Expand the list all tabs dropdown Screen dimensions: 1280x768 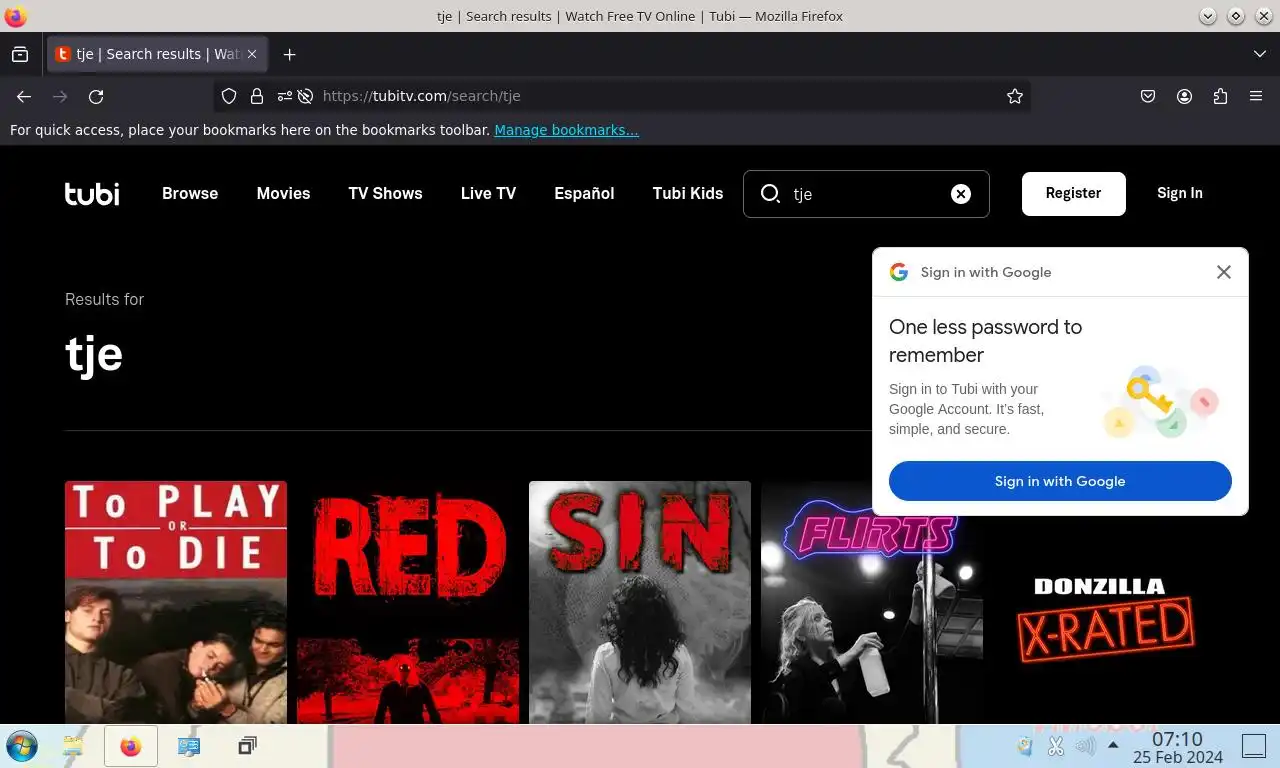1259,54
